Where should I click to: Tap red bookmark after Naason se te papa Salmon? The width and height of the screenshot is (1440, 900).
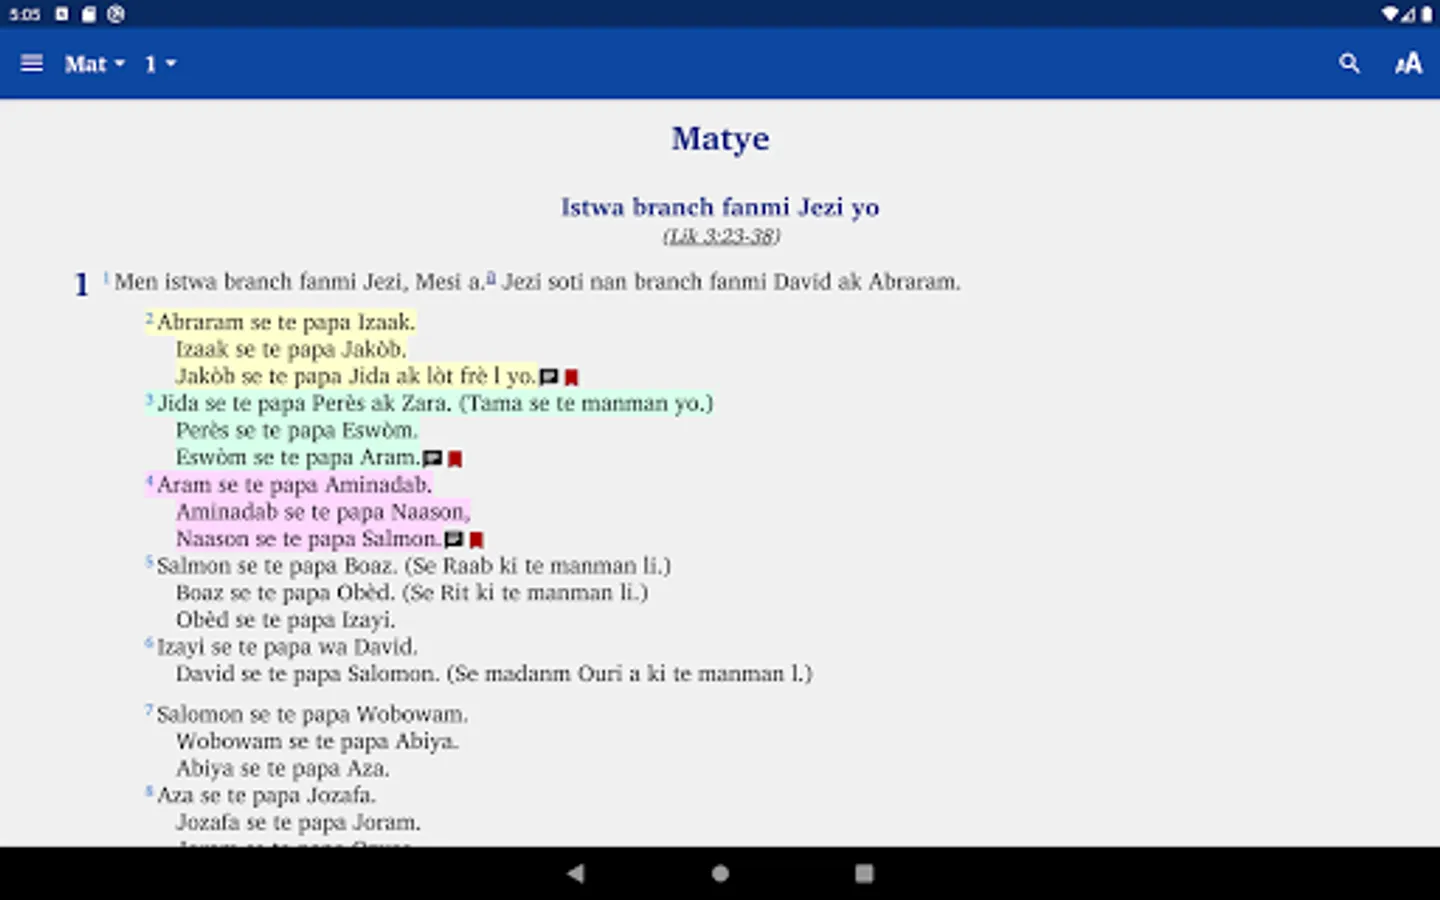(x=476, y=539)
